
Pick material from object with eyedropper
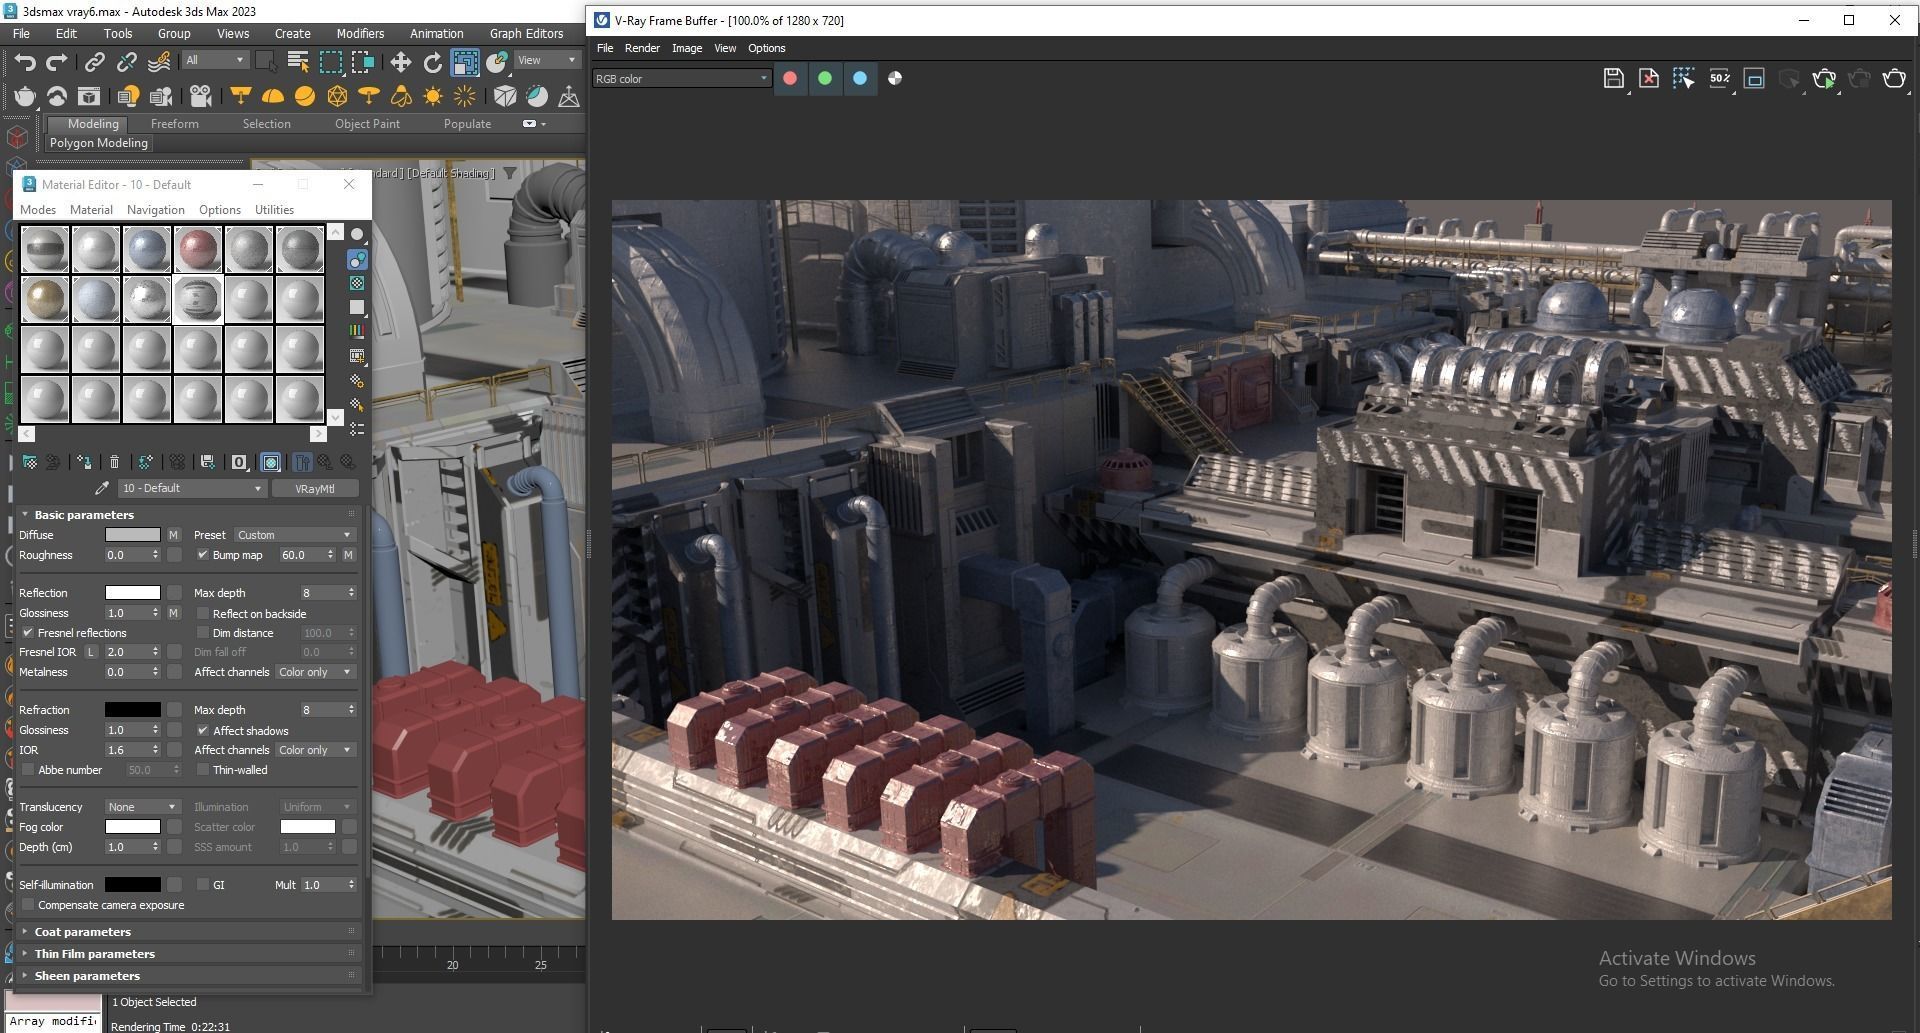pos(101,488)
